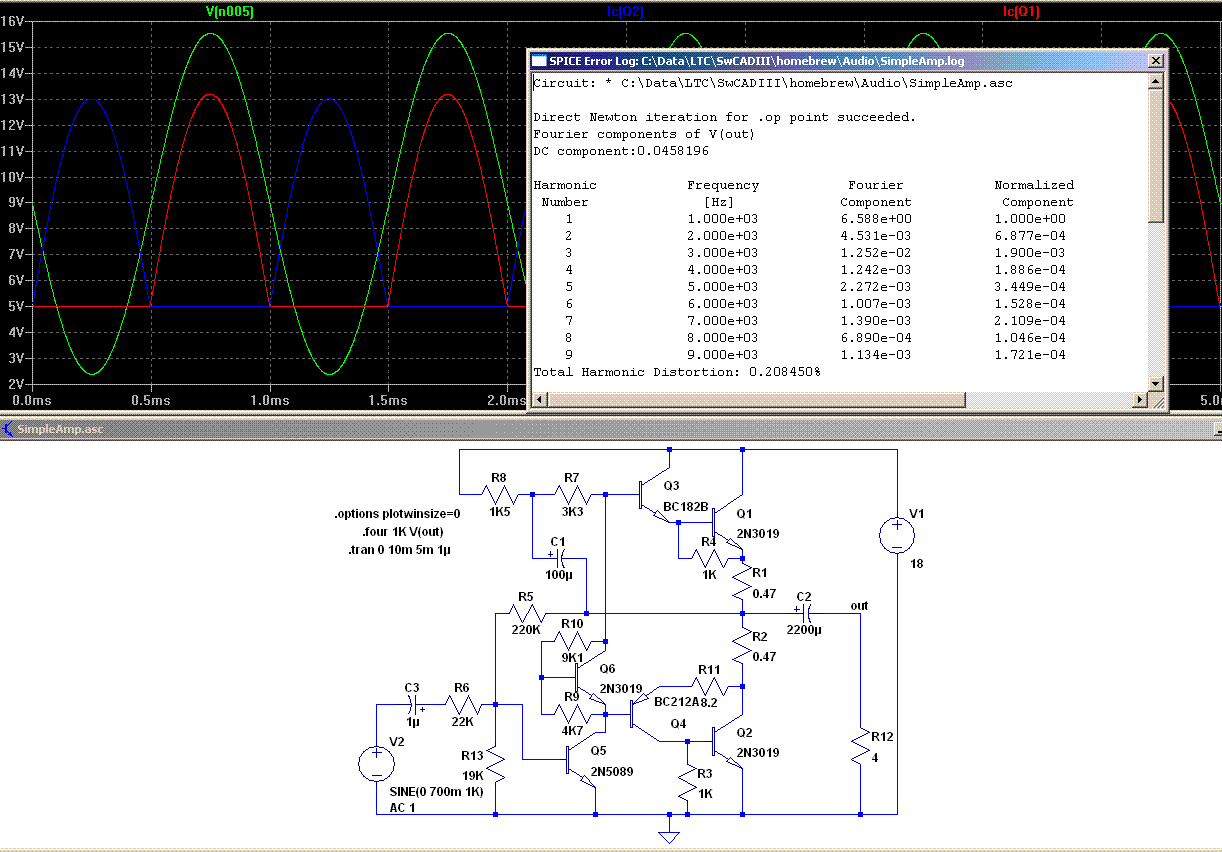This screenshot has height=852, width=1222.
Task: Select the Ic(Q1) trace label
Action: [1021, 11]
